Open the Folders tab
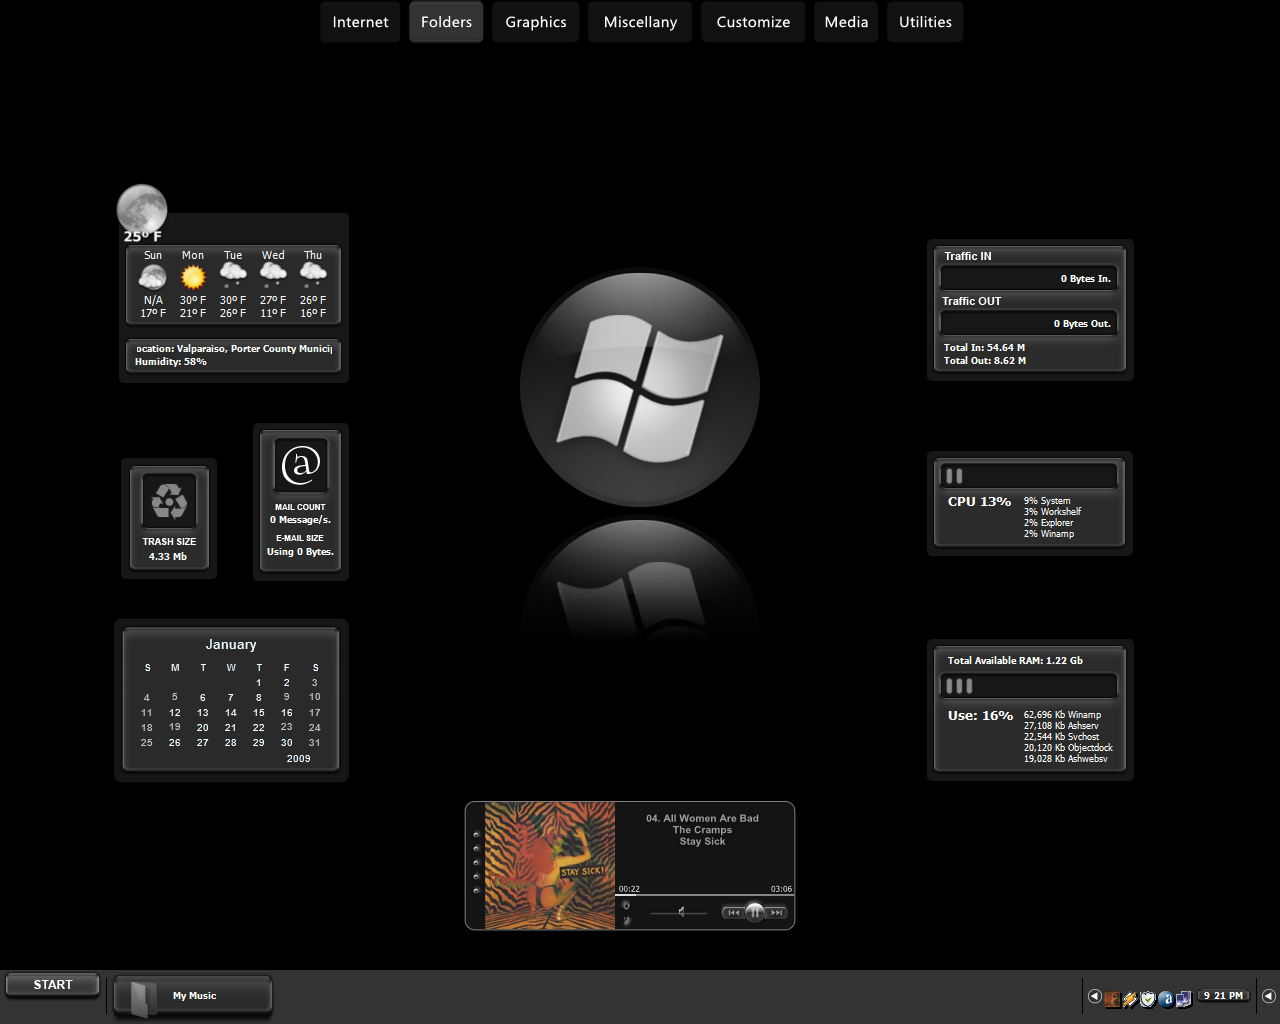This screenshot has height=1024, width=1280. tap(446, 22)
